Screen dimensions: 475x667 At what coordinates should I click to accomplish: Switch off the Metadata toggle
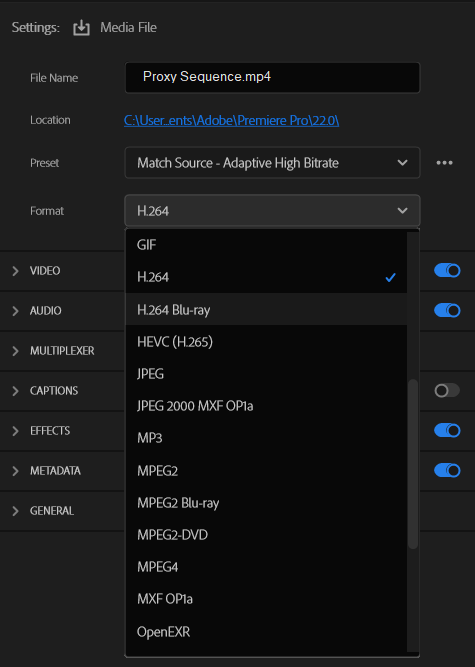click(447, 470)
